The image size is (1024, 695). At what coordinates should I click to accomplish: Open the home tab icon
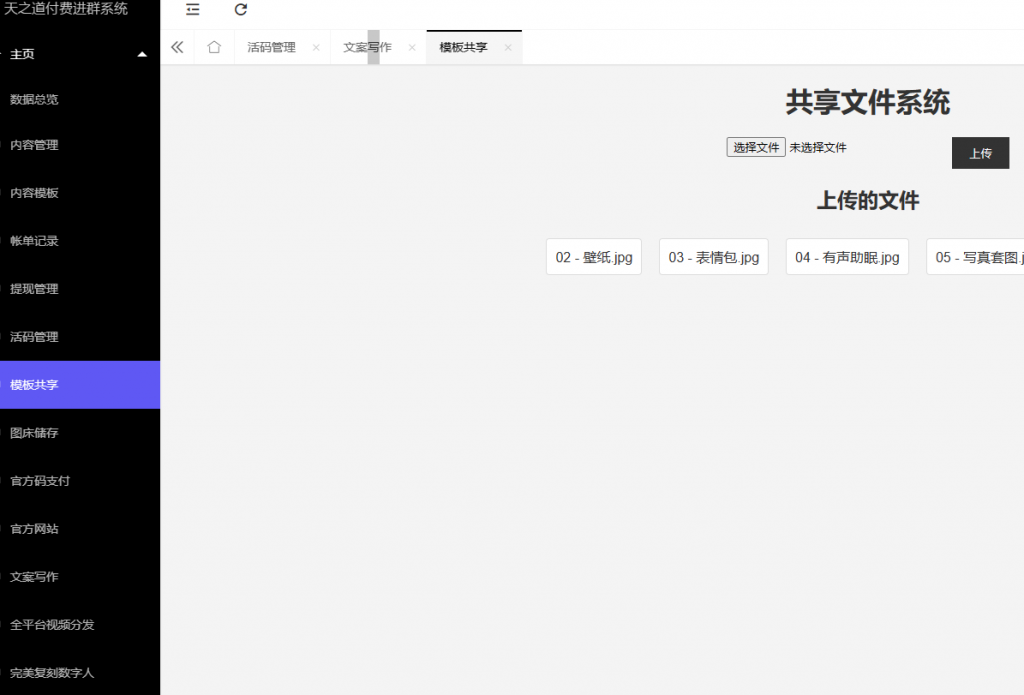pos(214,47)
